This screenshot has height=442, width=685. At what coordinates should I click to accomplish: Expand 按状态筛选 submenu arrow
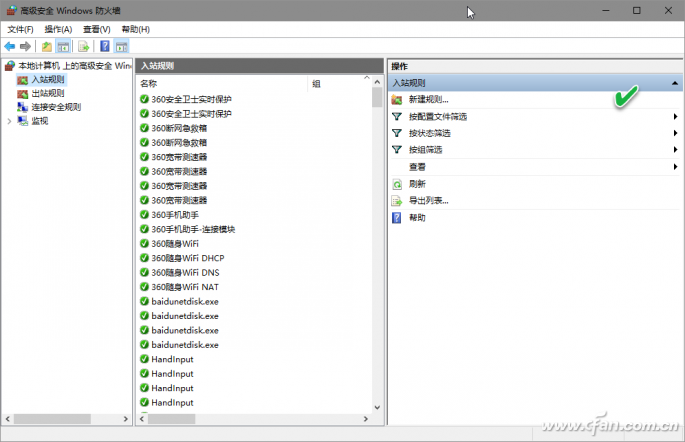point(675,133)
